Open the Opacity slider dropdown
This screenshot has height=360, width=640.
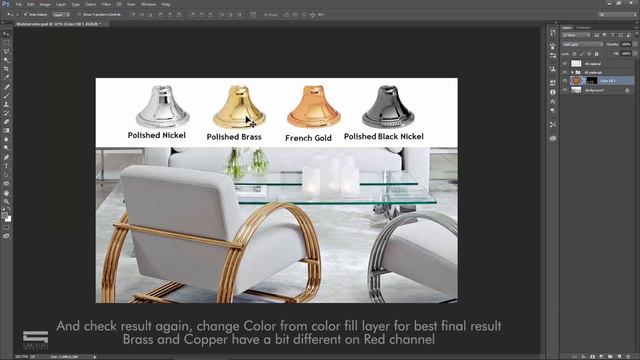click(x=635, y=44)
